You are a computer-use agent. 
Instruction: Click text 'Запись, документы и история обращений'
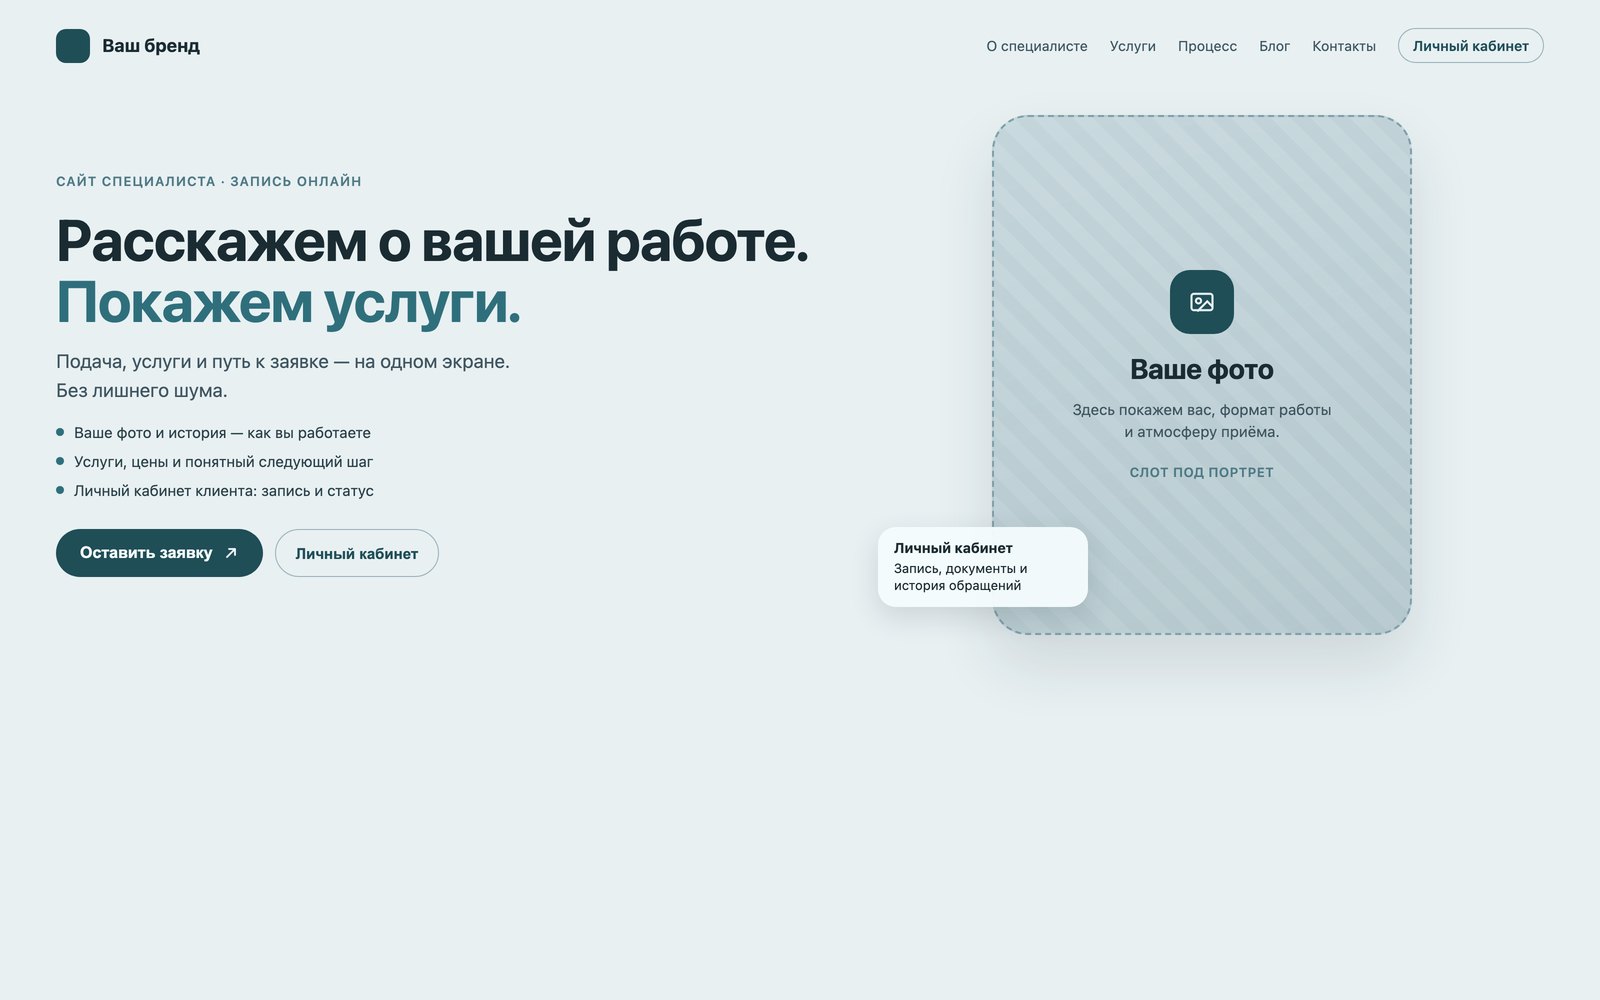click(960, 577)
